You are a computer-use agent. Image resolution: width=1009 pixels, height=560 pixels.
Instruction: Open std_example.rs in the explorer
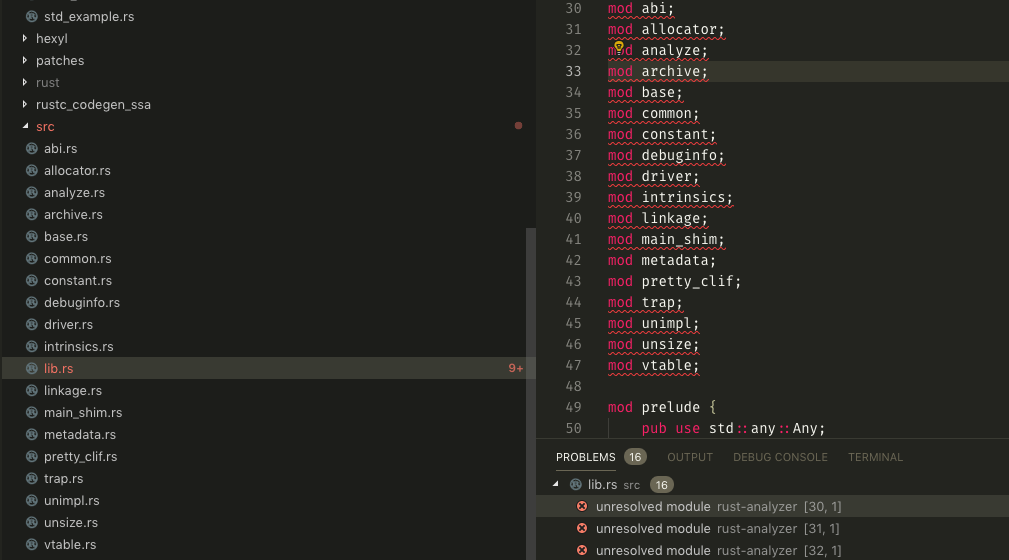[x=89, y=17]
